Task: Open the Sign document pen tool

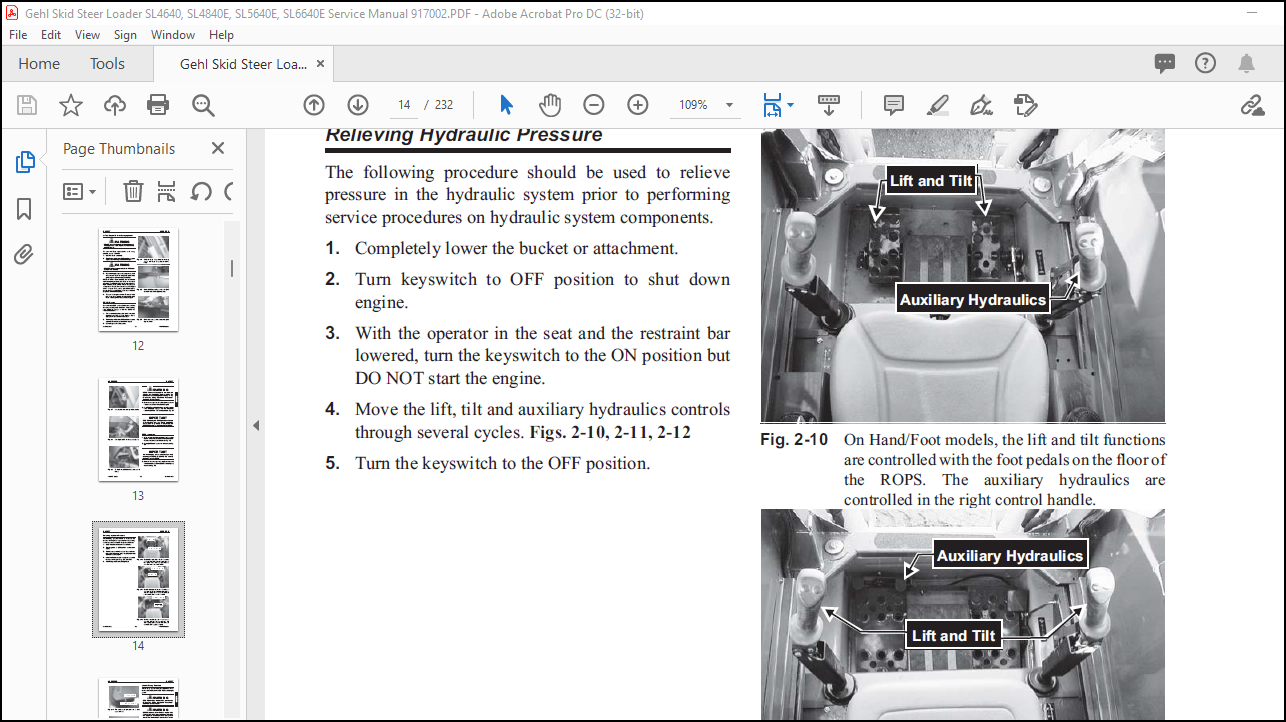Action: point(981,105)
